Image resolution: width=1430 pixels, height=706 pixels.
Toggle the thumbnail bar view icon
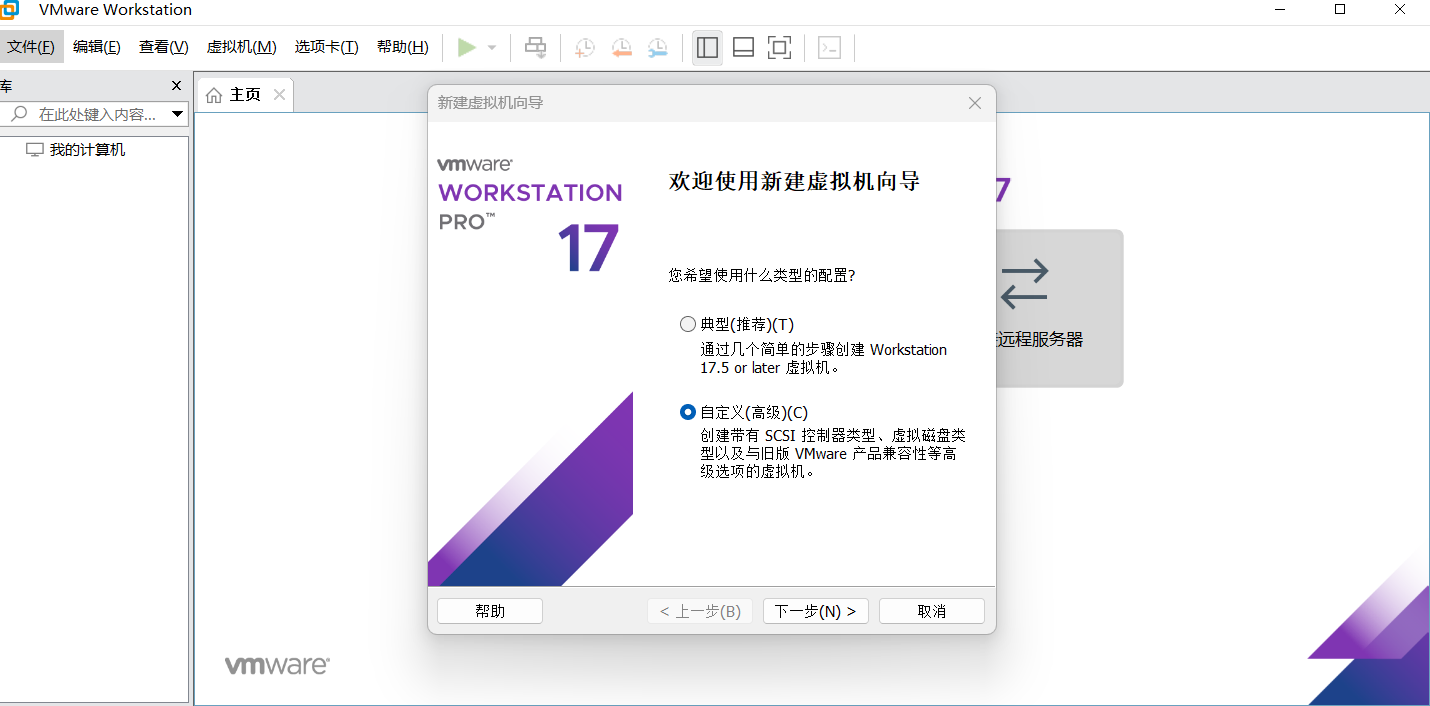click(x=743, y=47)
